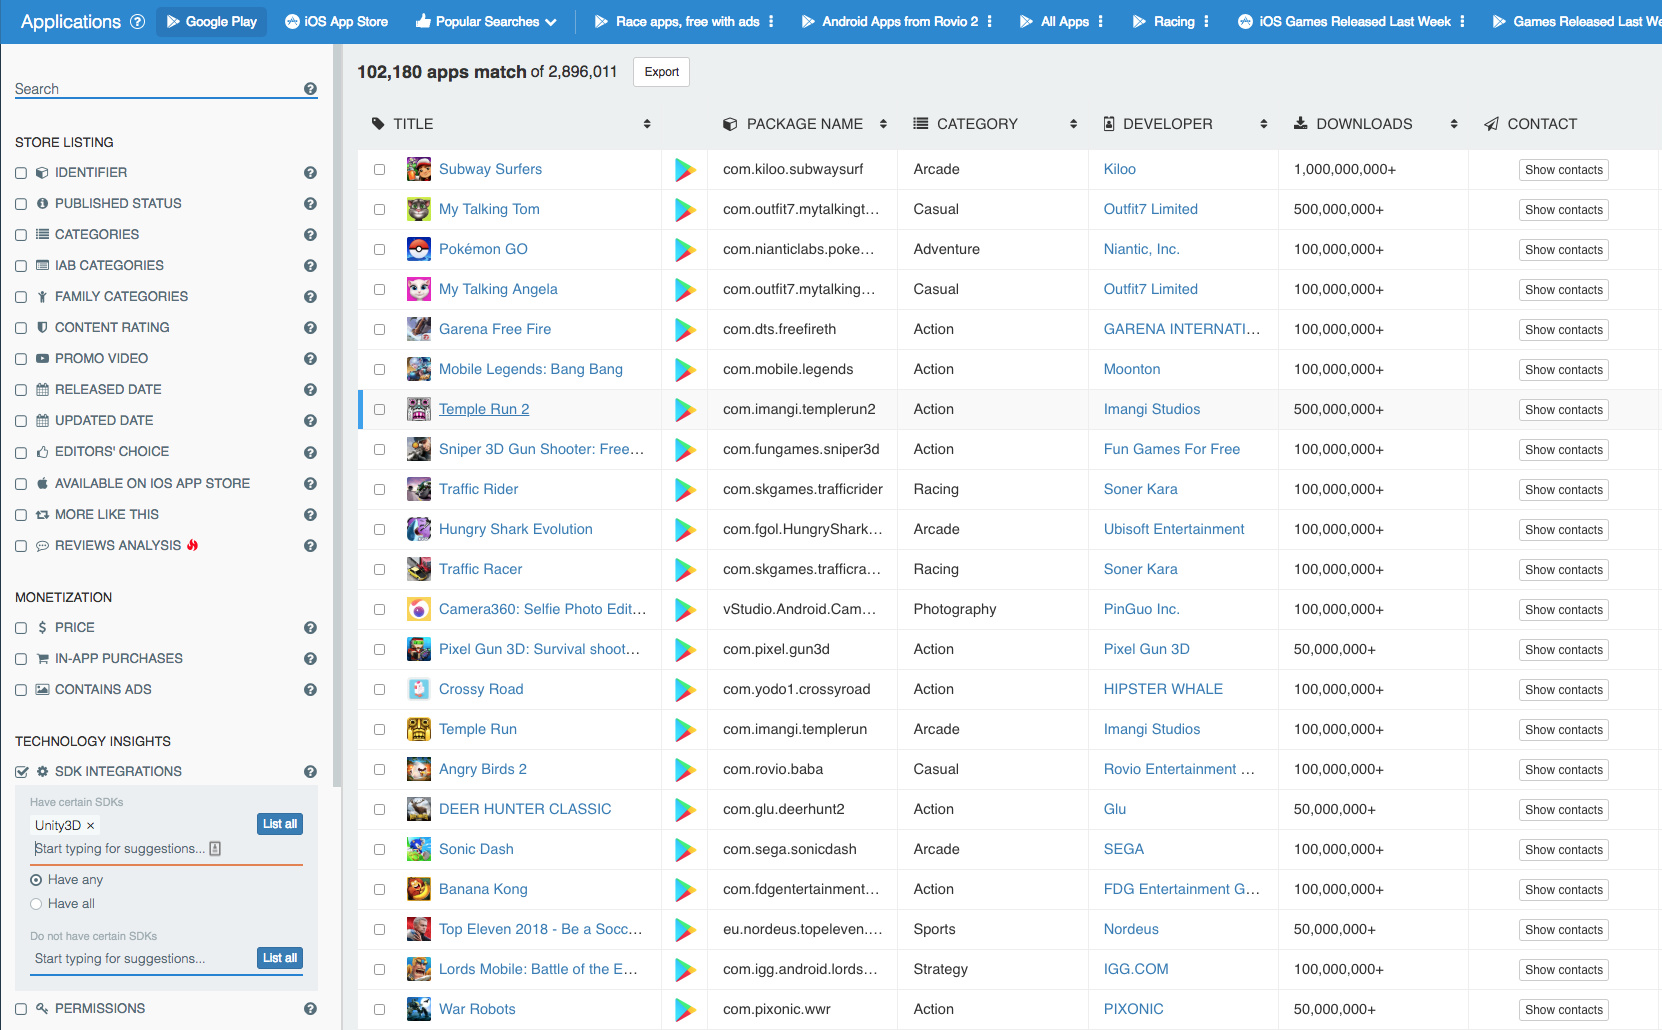Open help icon for CONTENT RATING filter
This screenshot has height=1030, width=1662.
310,328
